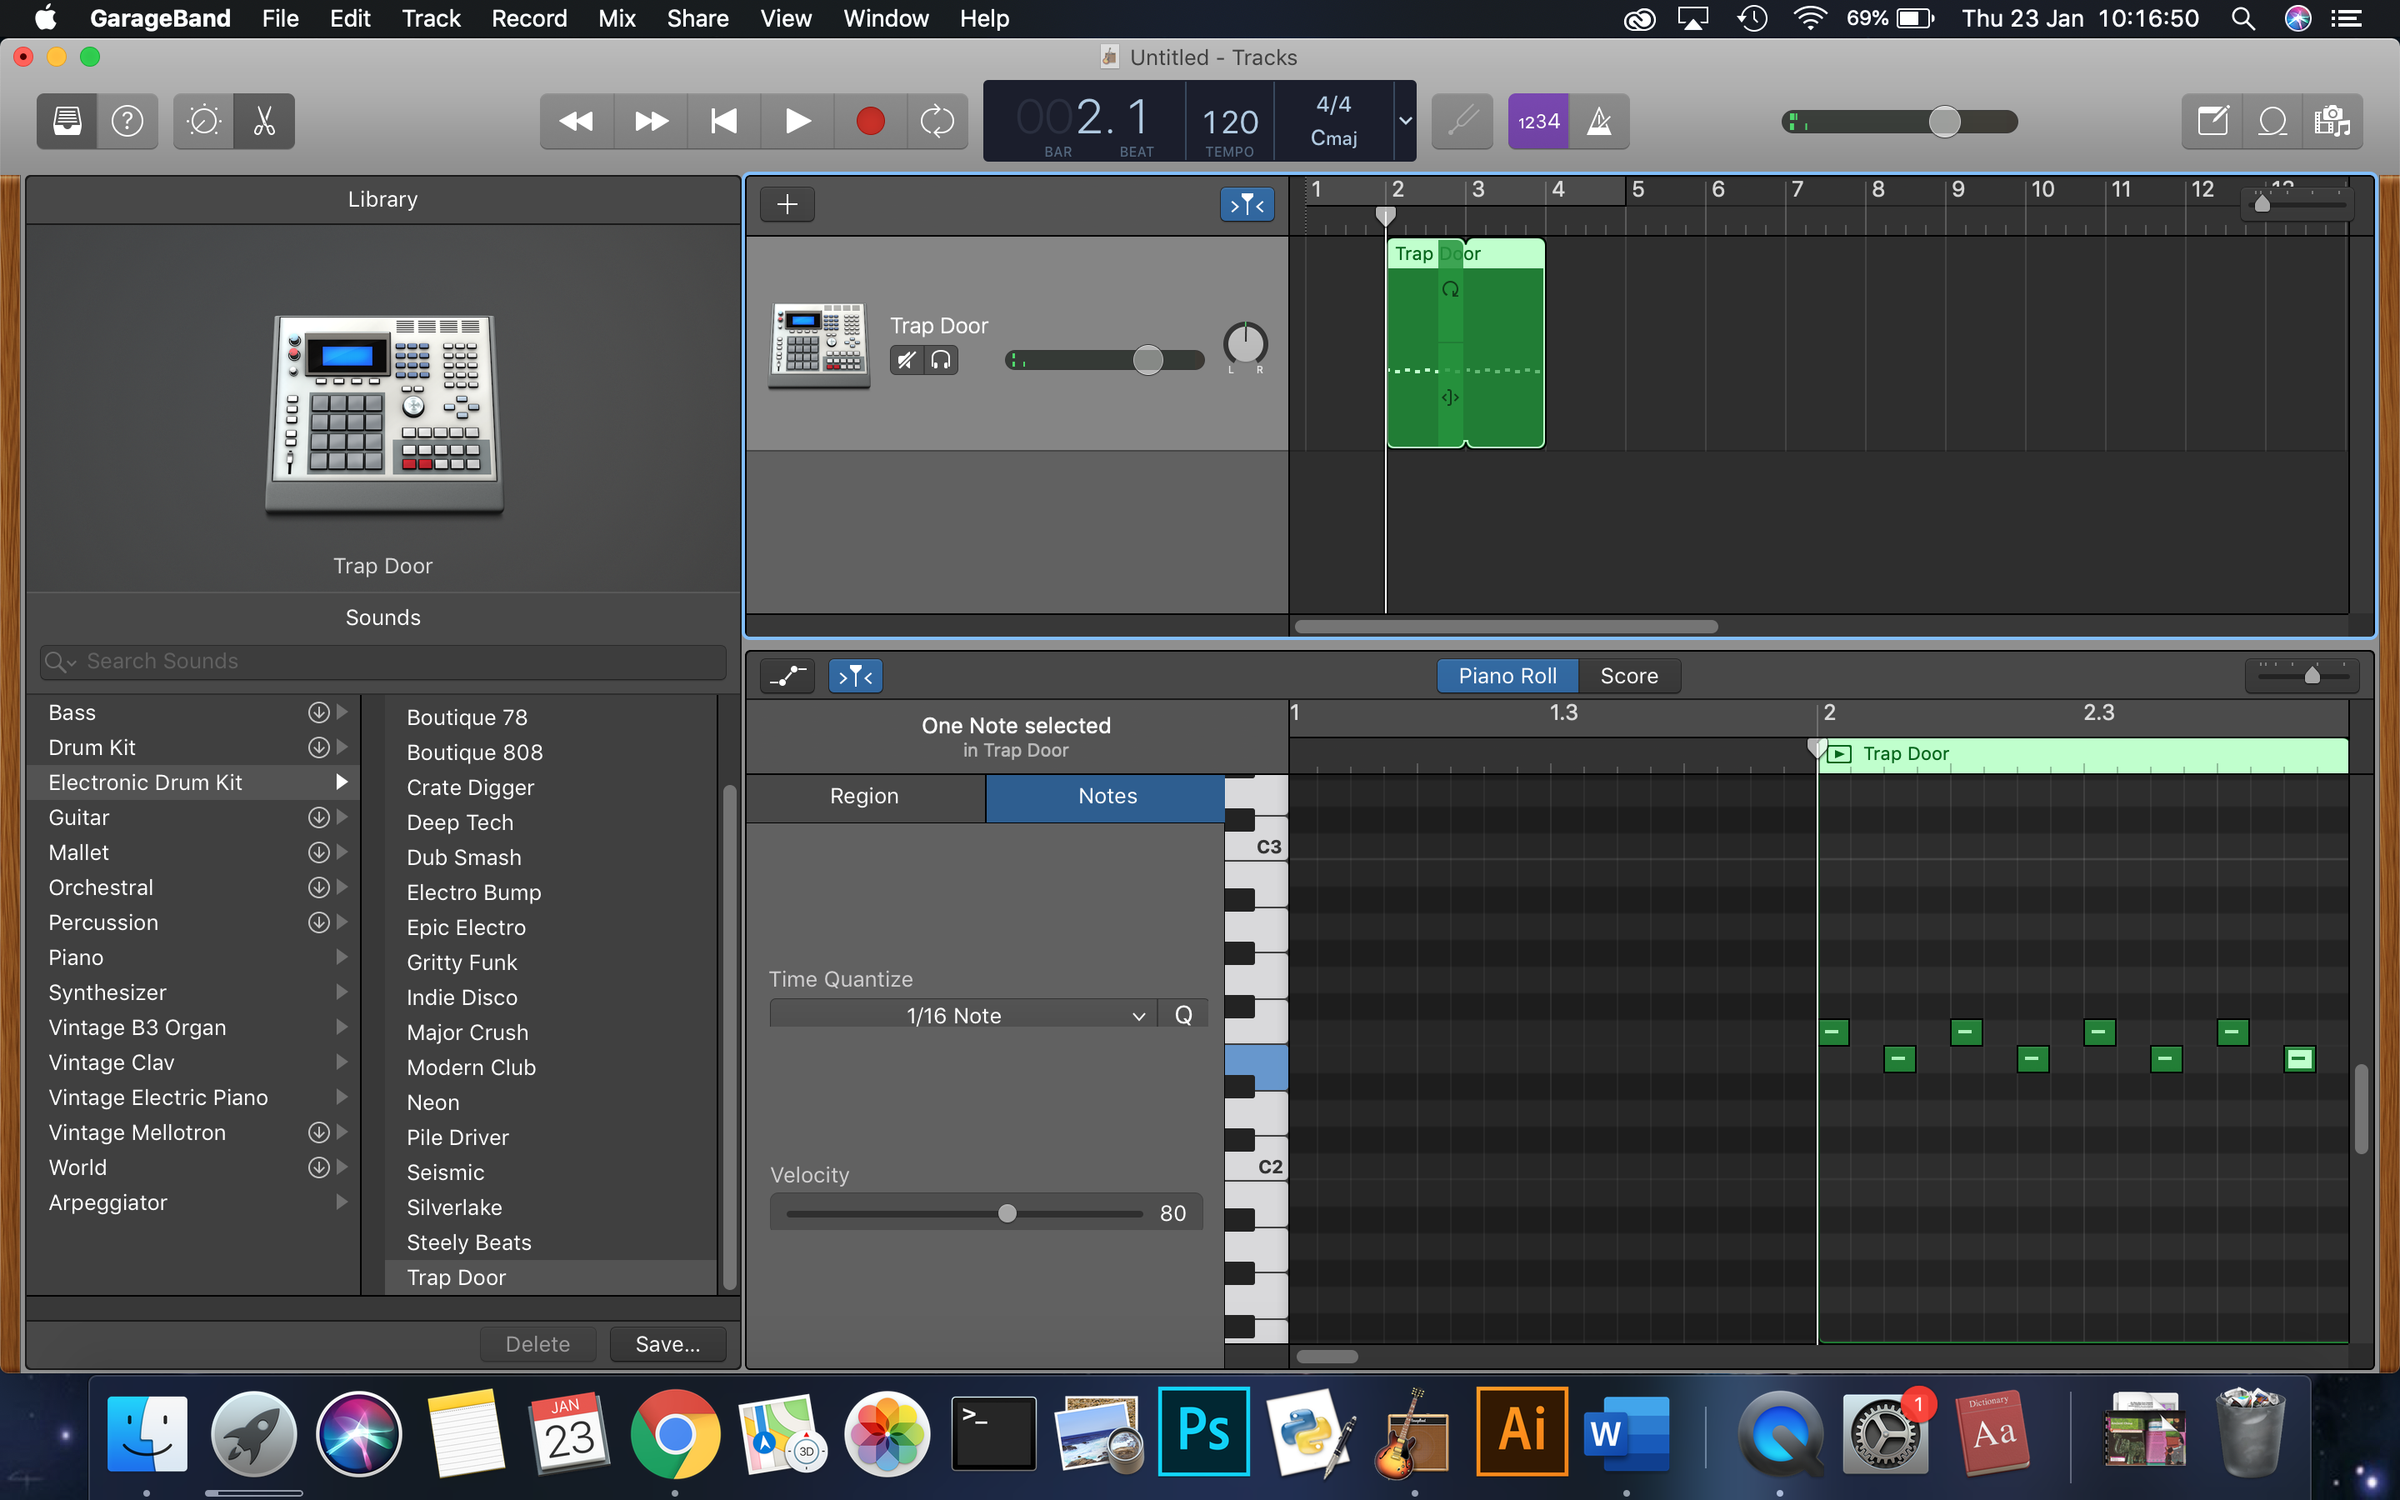Screen dimensions: 2400x1500
Task: Add a new track with the plus icon
Action: (x=787, y=204)
